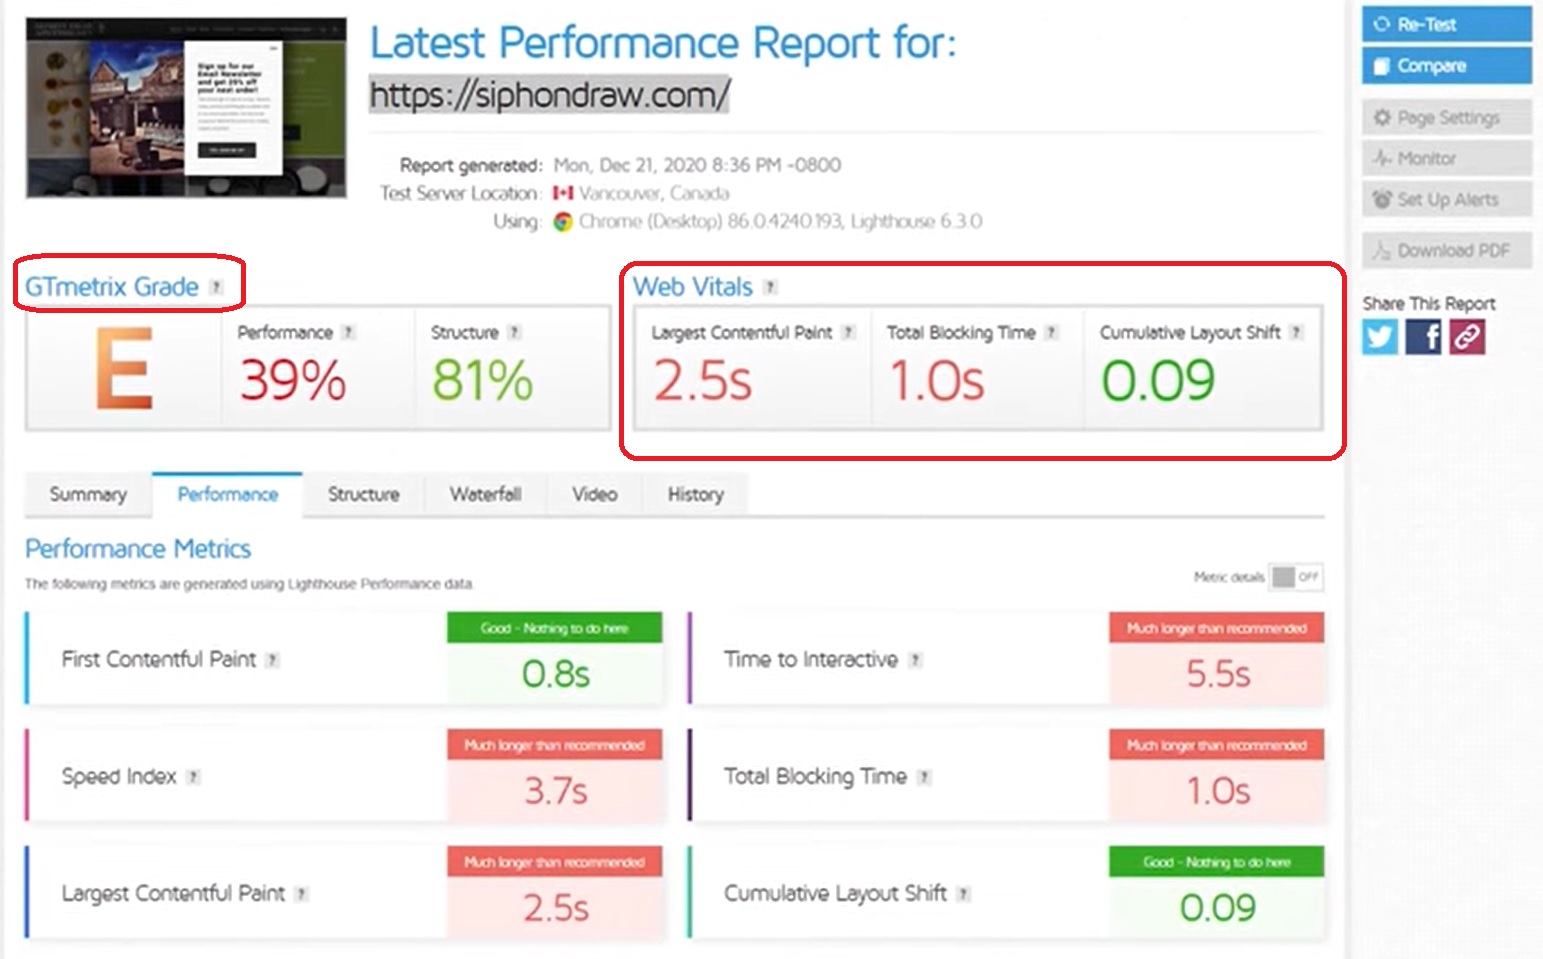Click the 81% Structure score
This screenshot has width=1543, height=959.
[482, 381]
